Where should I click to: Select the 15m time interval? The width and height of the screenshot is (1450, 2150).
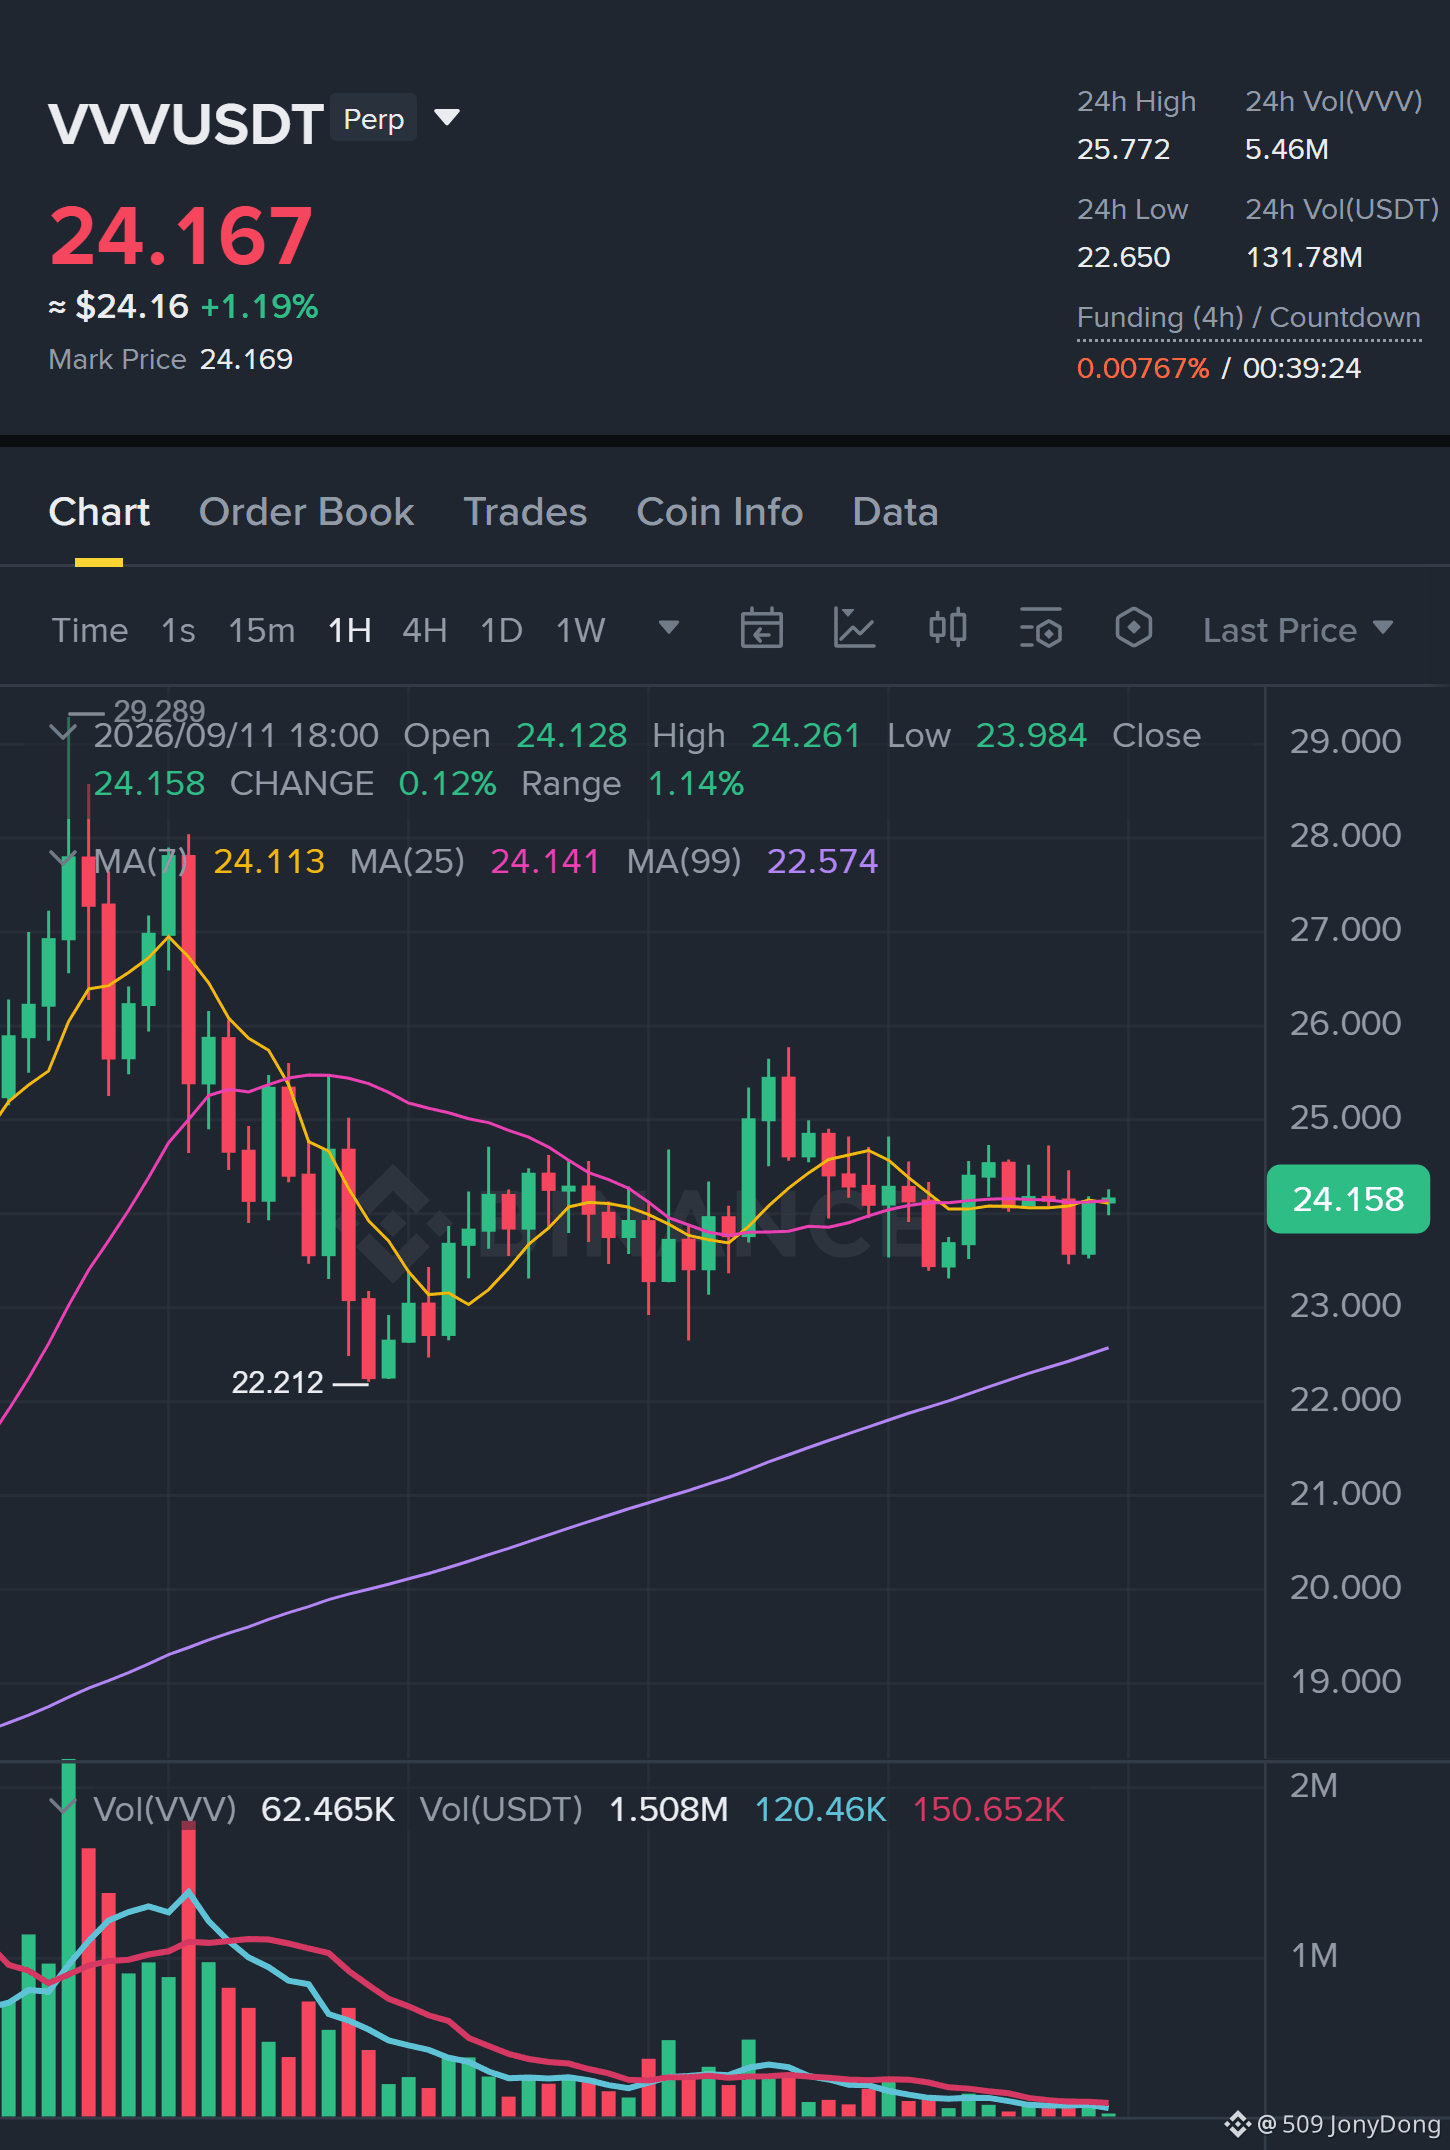point(262,631)
